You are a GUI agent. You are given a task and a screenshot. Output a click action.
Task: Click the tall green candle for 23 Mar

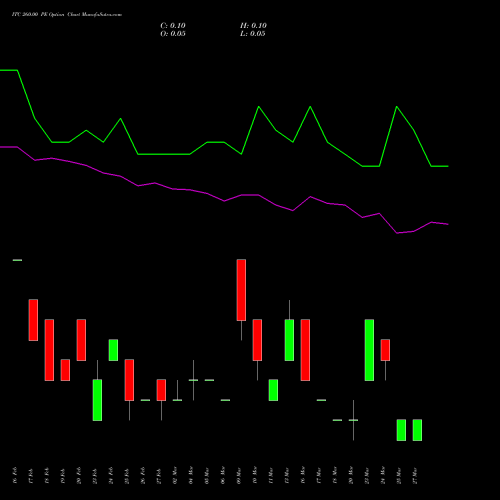pos(369,350)
